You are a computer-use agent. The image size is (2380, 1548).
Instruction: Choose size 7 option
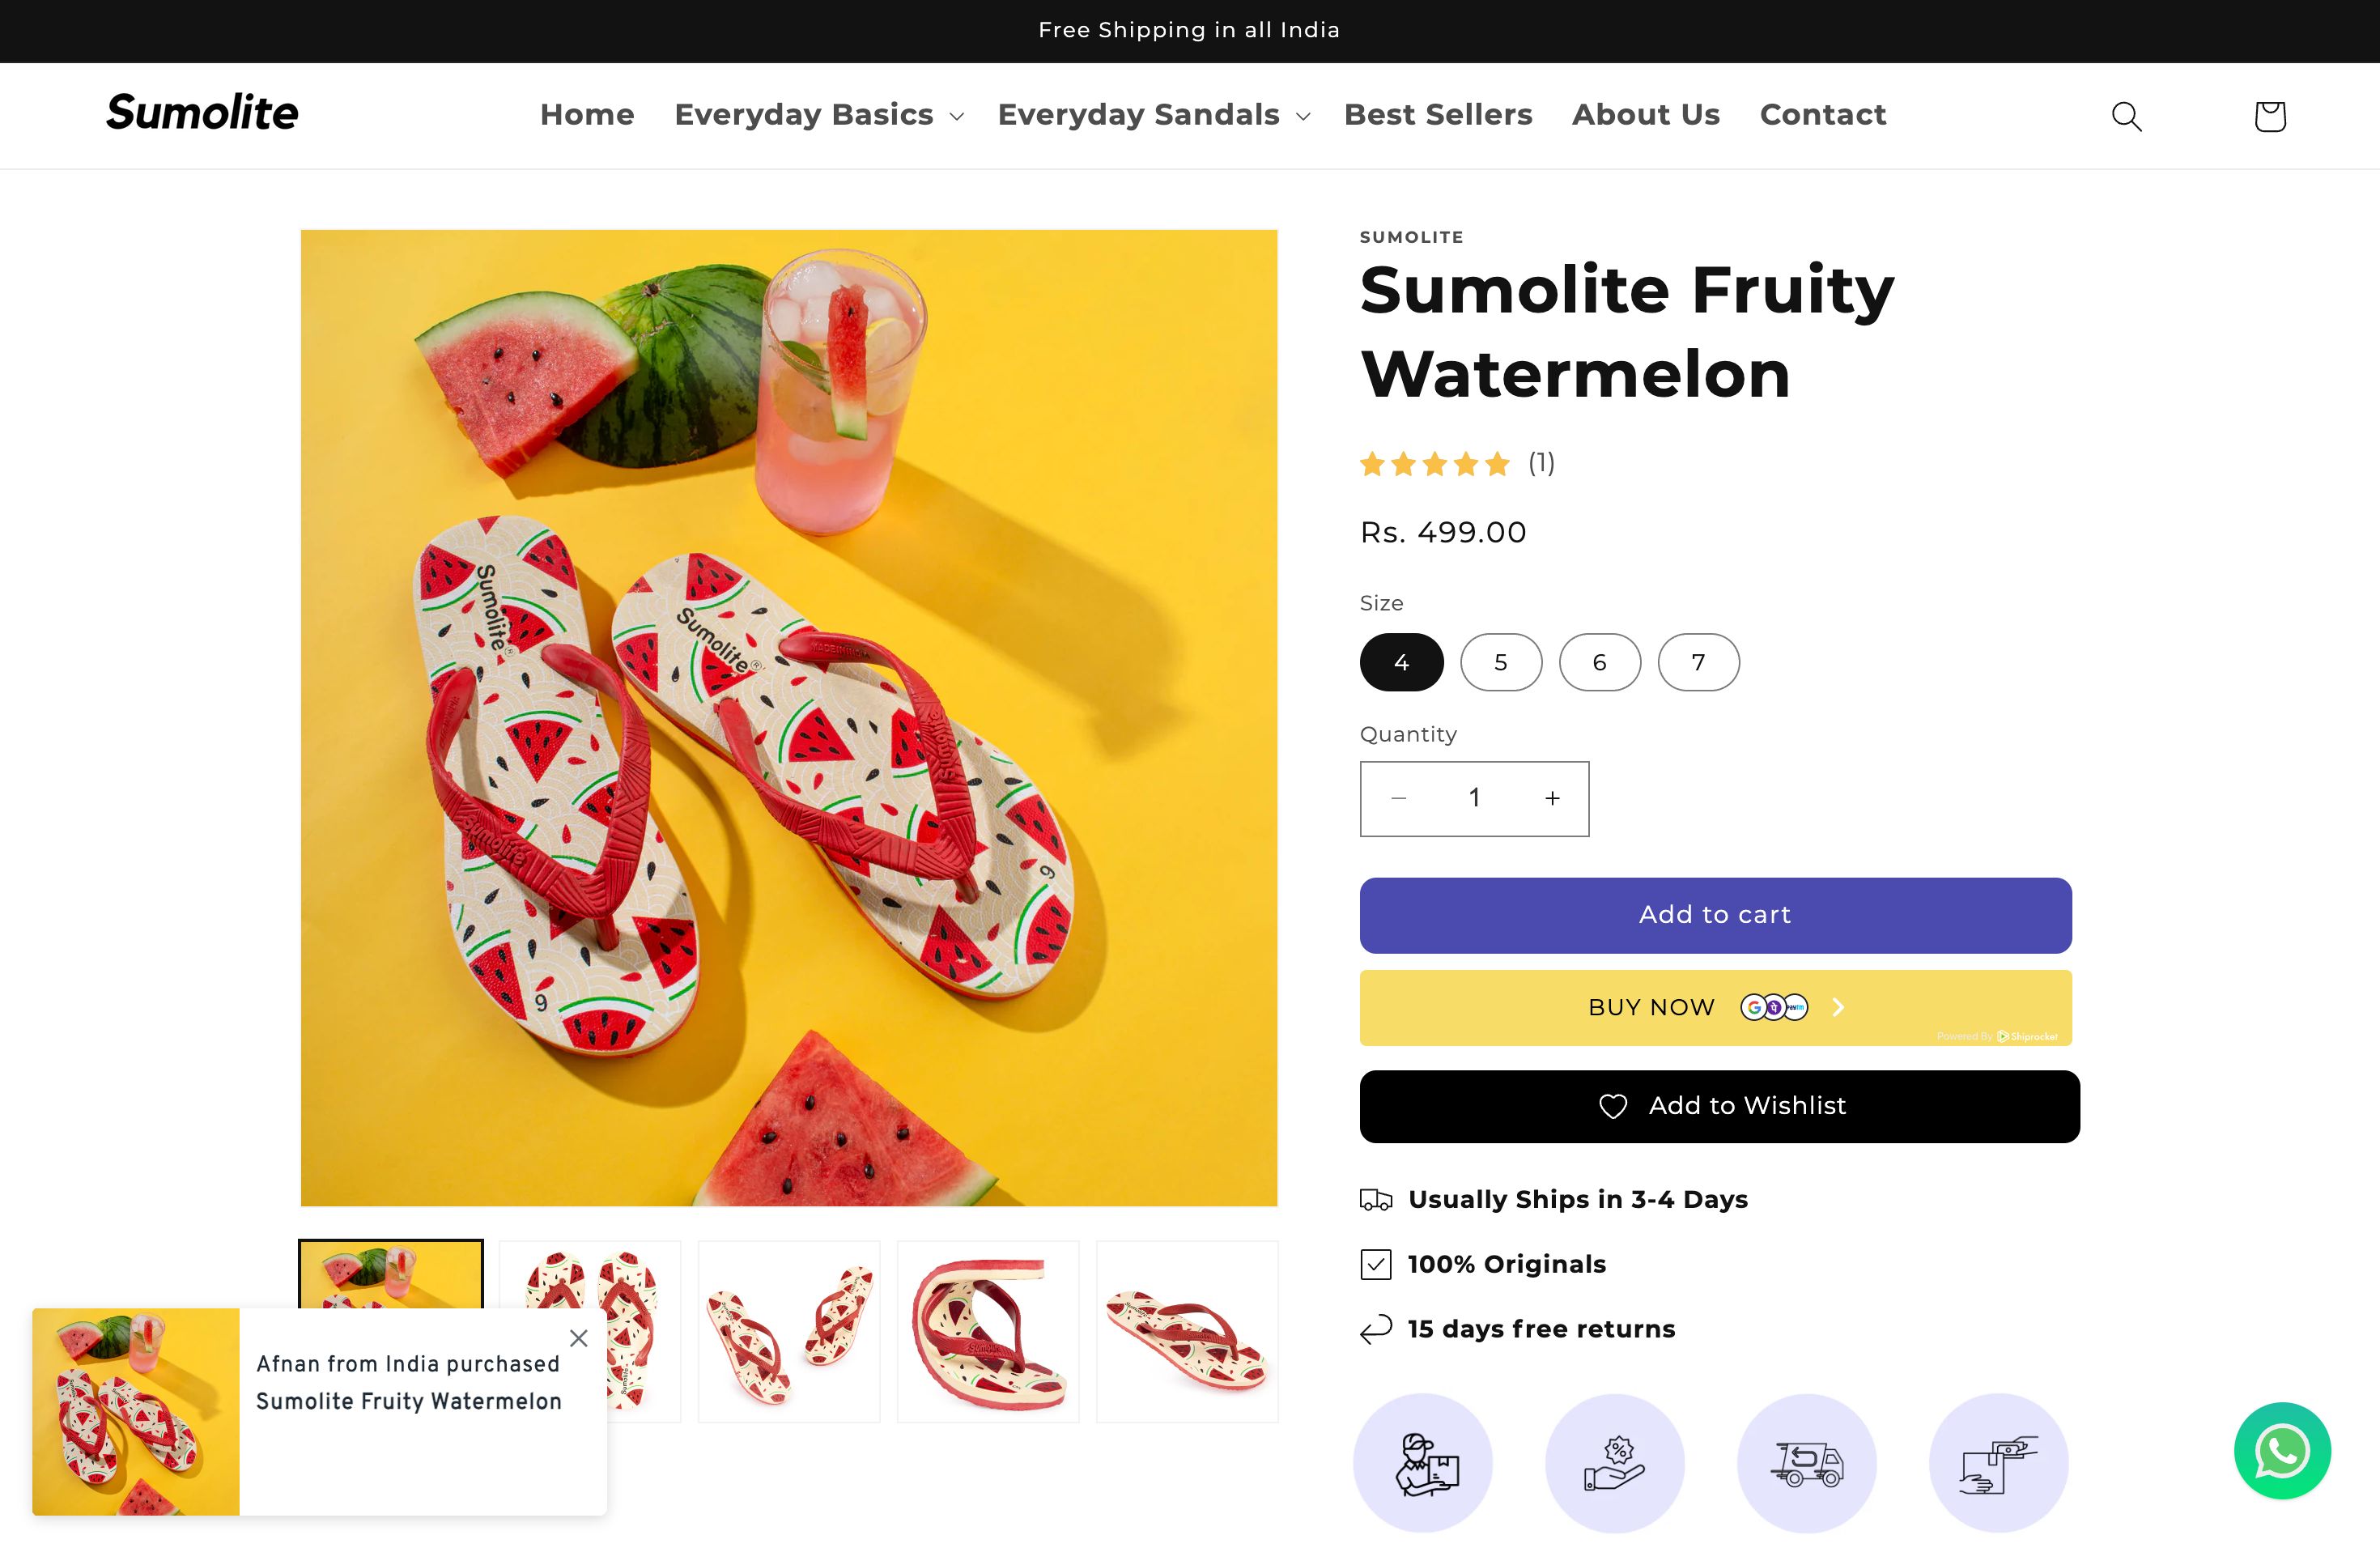[x=1698, y=662]
